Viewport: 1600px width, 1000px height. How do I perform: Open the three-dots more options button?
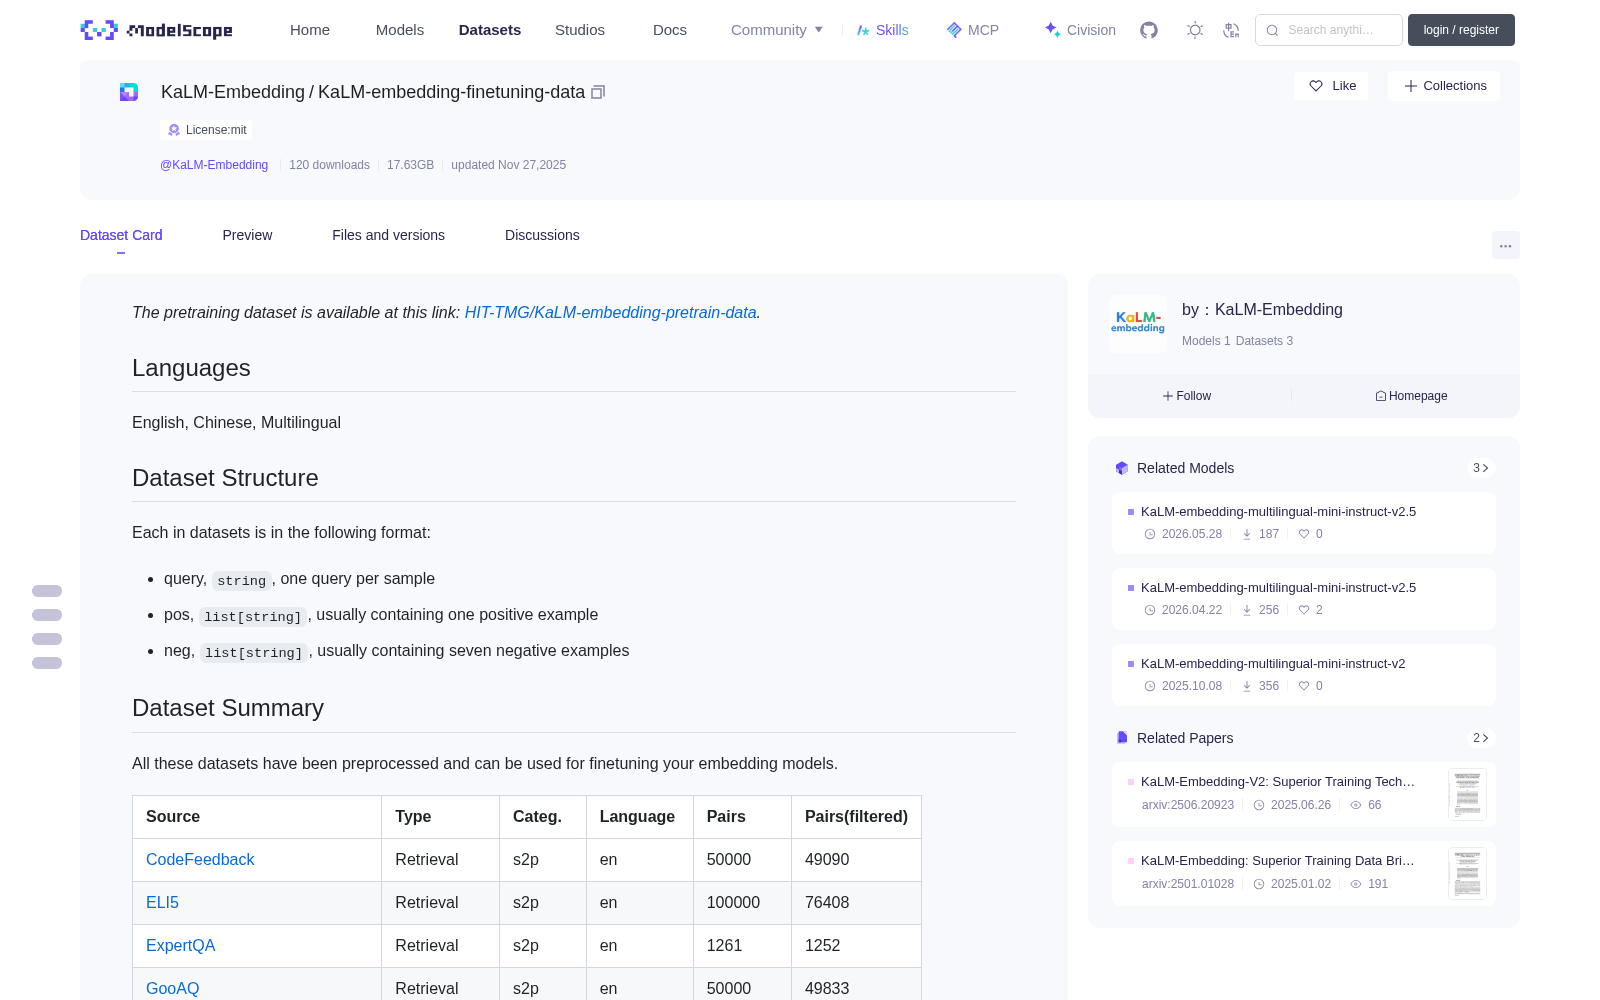pyautogui.click(x=1505, y=245)
